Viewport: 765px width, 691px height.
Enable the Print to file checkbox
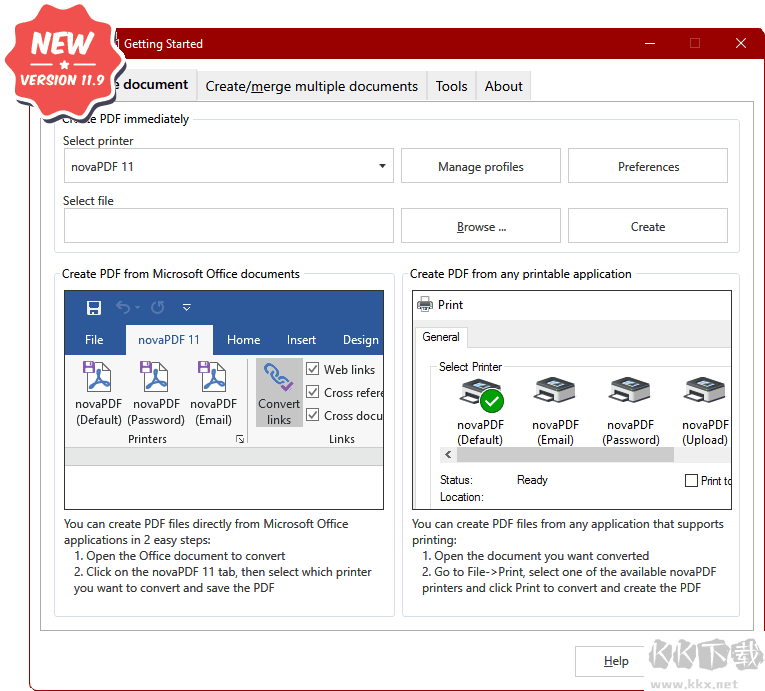coord(691,480)
